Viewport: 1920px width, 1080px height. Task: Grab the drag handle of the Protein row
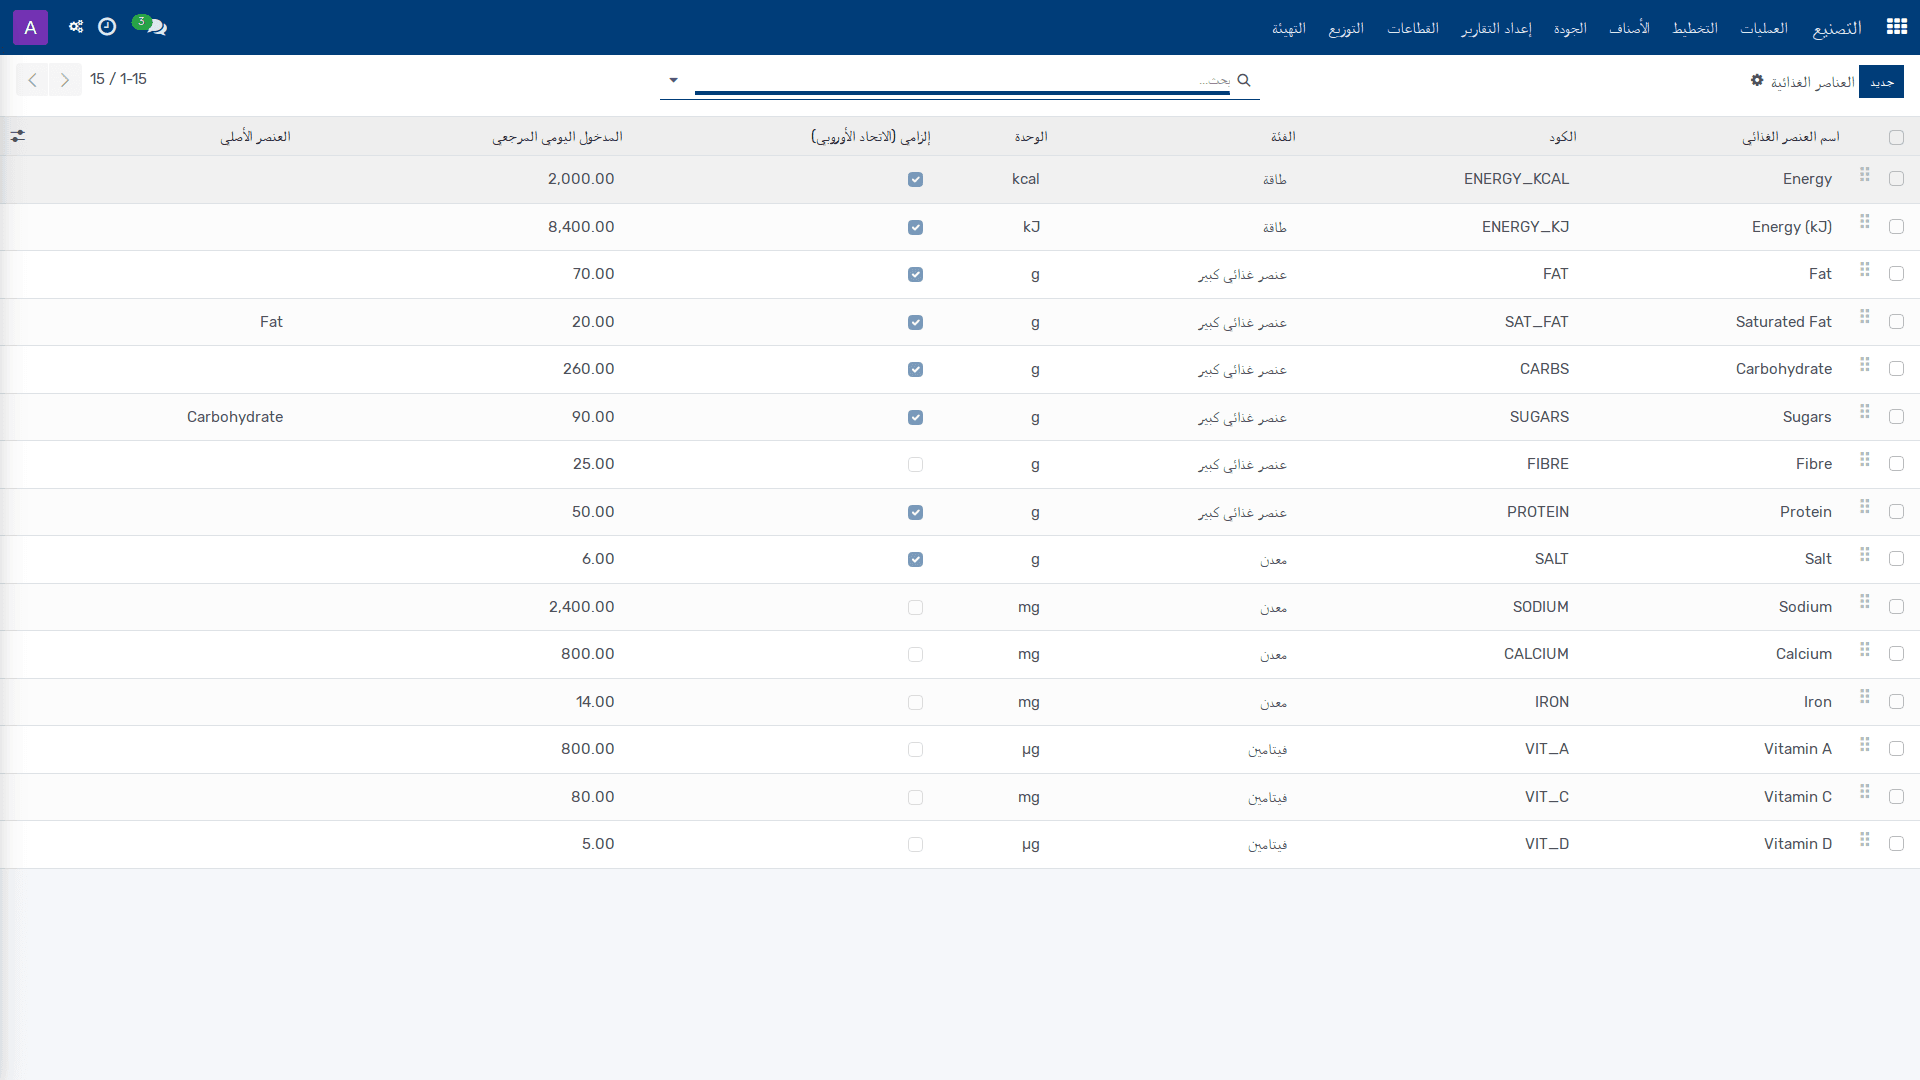pos(1865,507)
